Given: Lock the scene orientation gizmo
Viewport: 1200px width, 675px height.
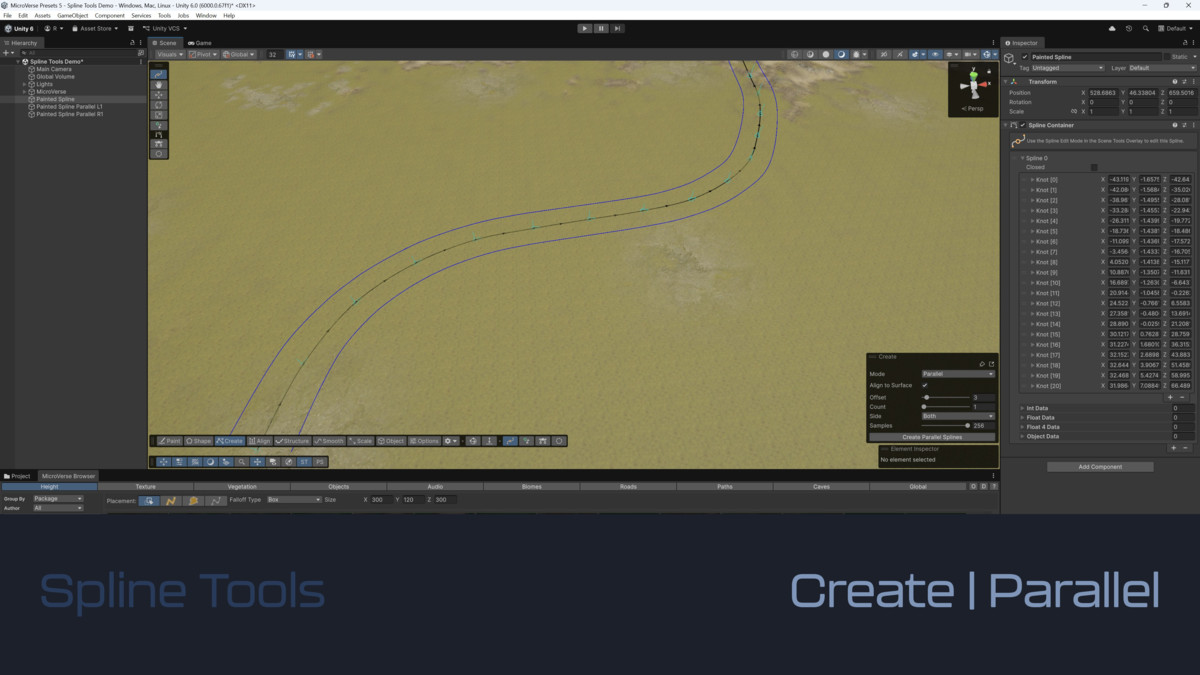Looking at the screenshot, I should (990, 70).
